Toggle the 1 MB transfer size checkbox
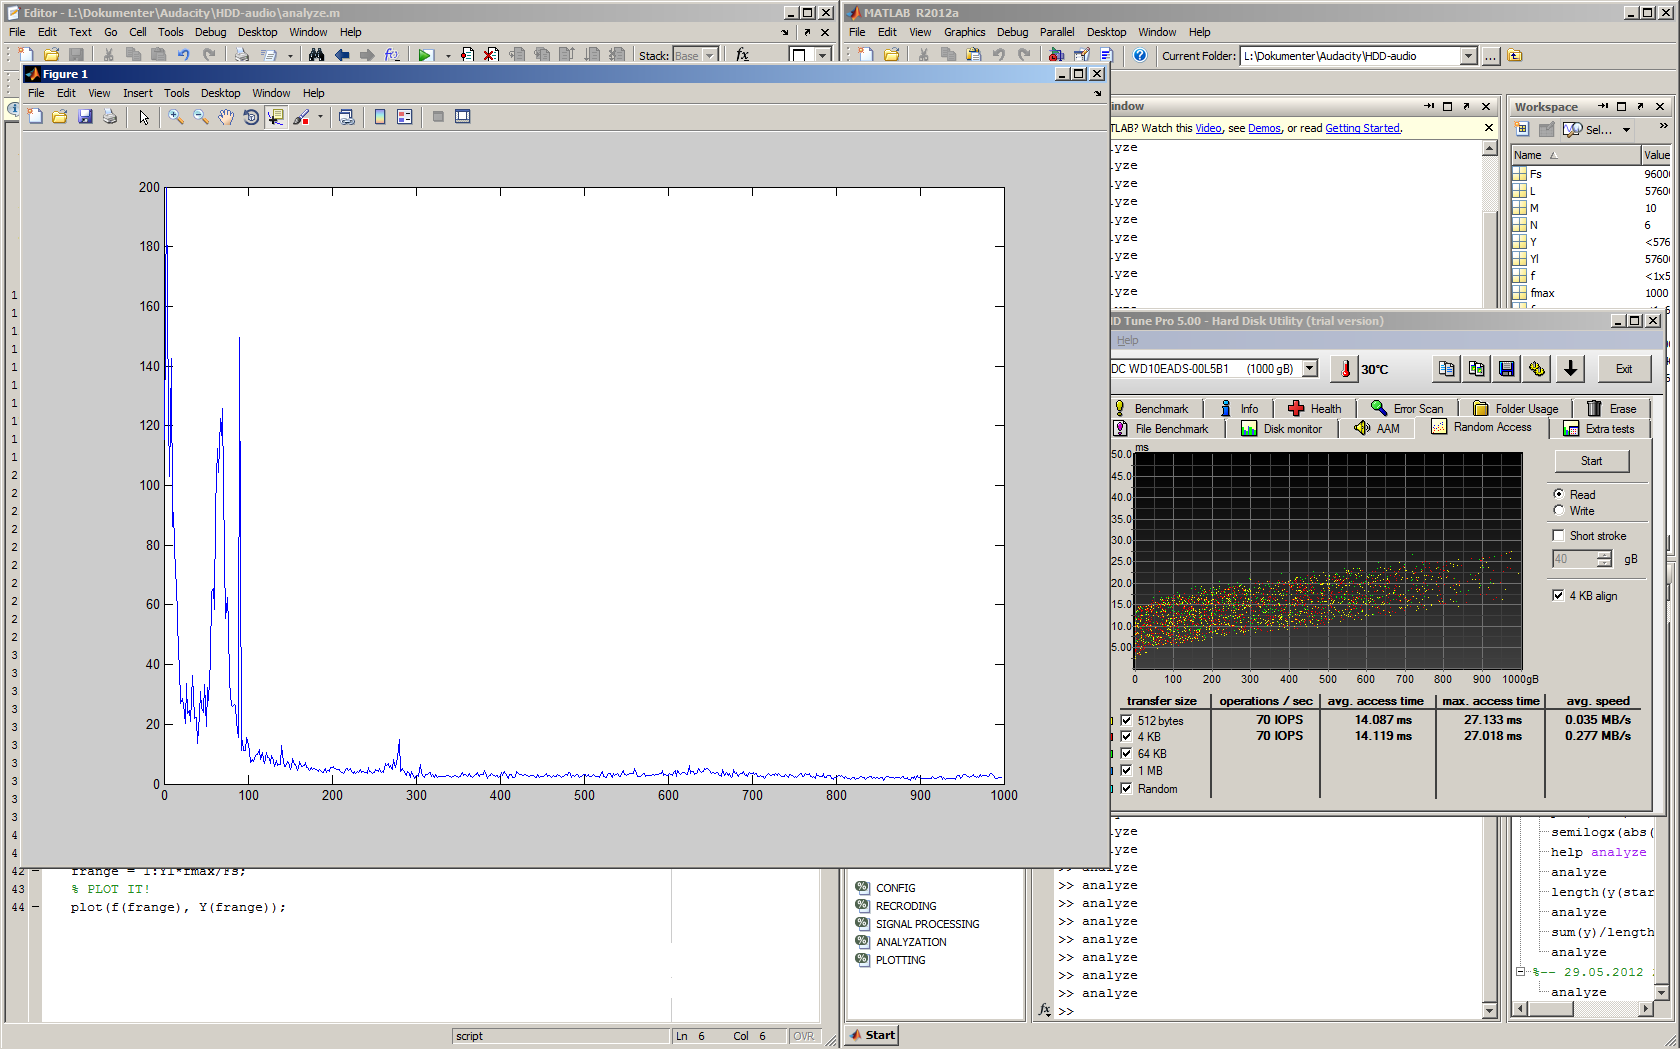1680x1050 pixels. [1126, 770]
